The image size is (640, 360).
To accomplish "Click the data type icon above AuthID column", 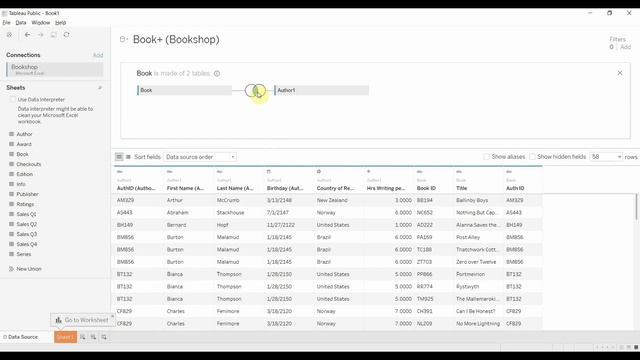I will pos(120,172).
